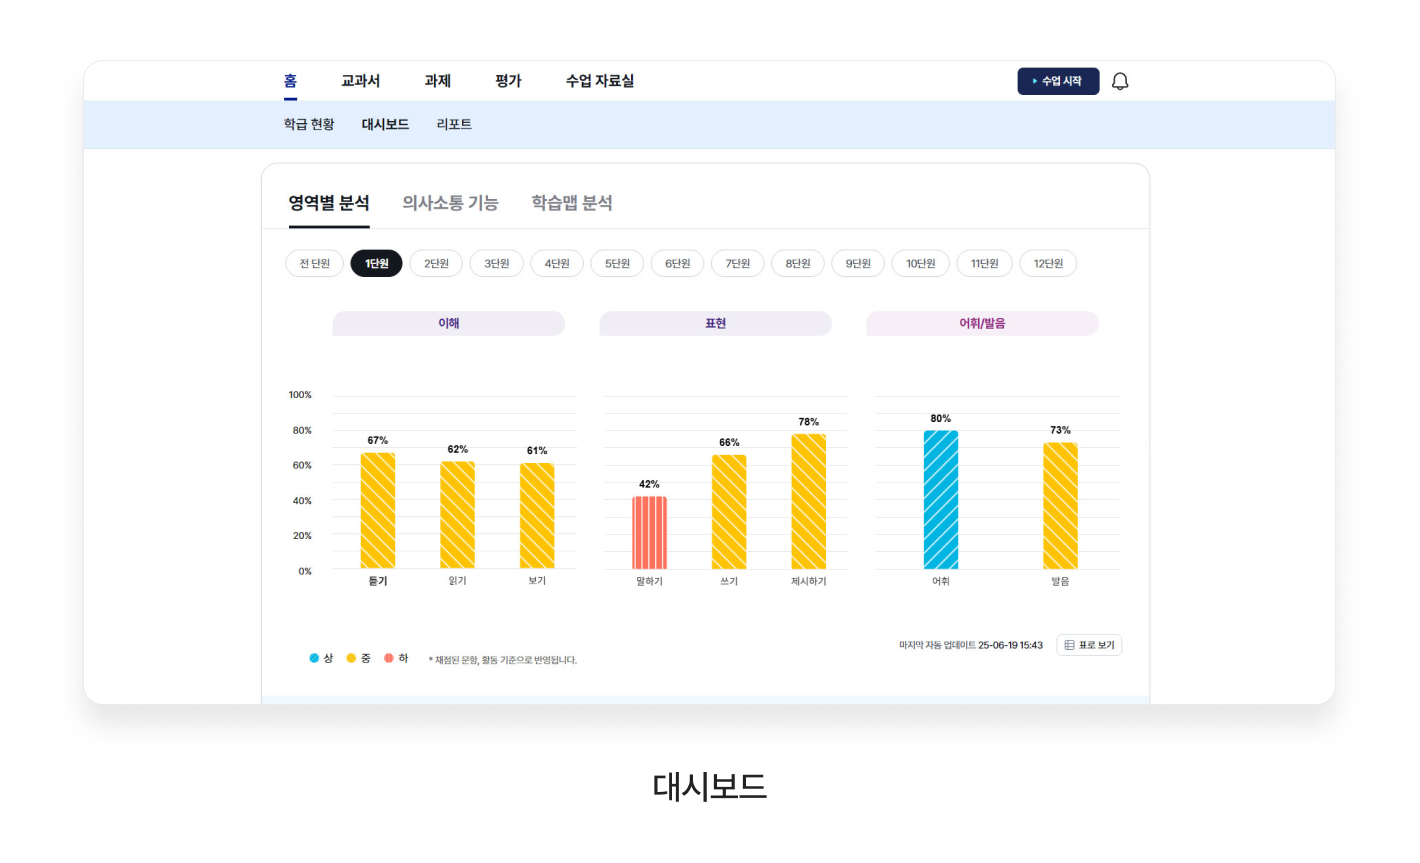
Task: Select the 12단원 unit chip
Action: [1048, 263]
